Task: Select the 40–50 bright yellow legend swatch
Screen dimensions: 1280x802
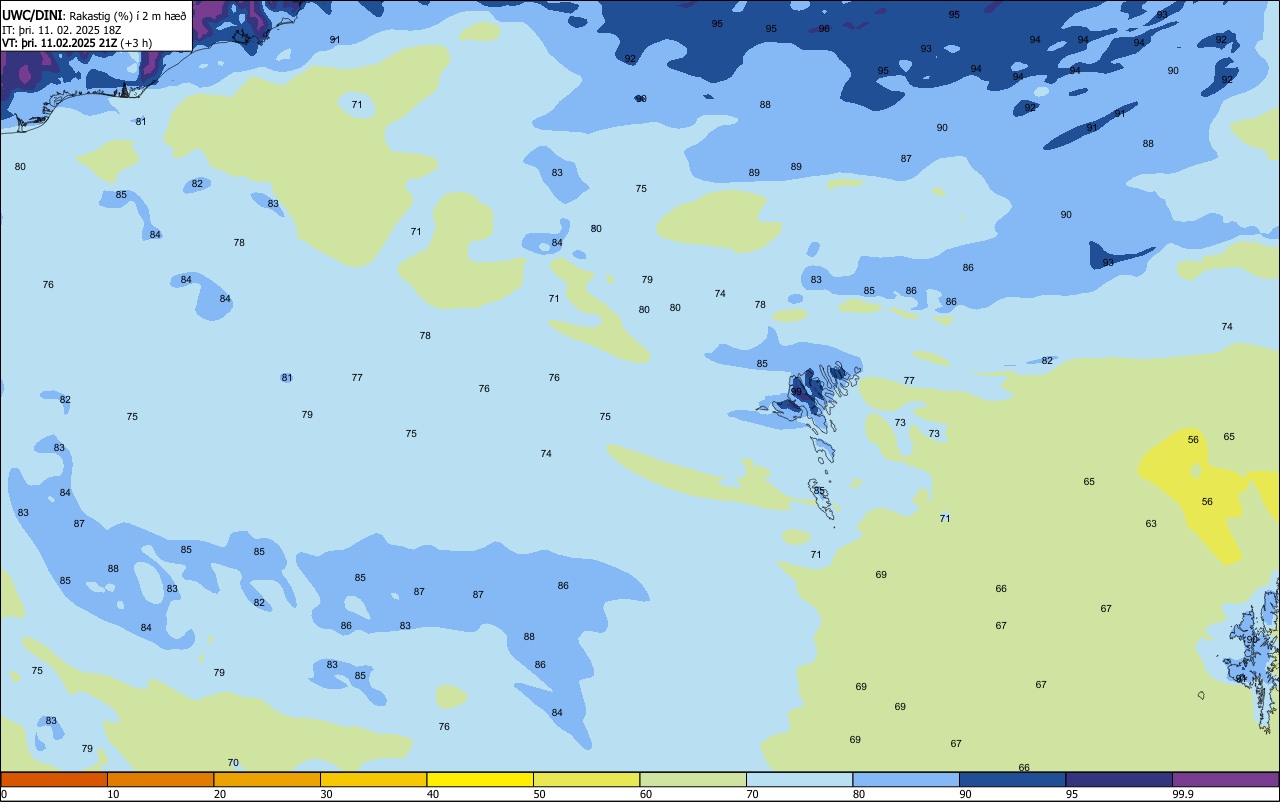Action: coord(480,779)
